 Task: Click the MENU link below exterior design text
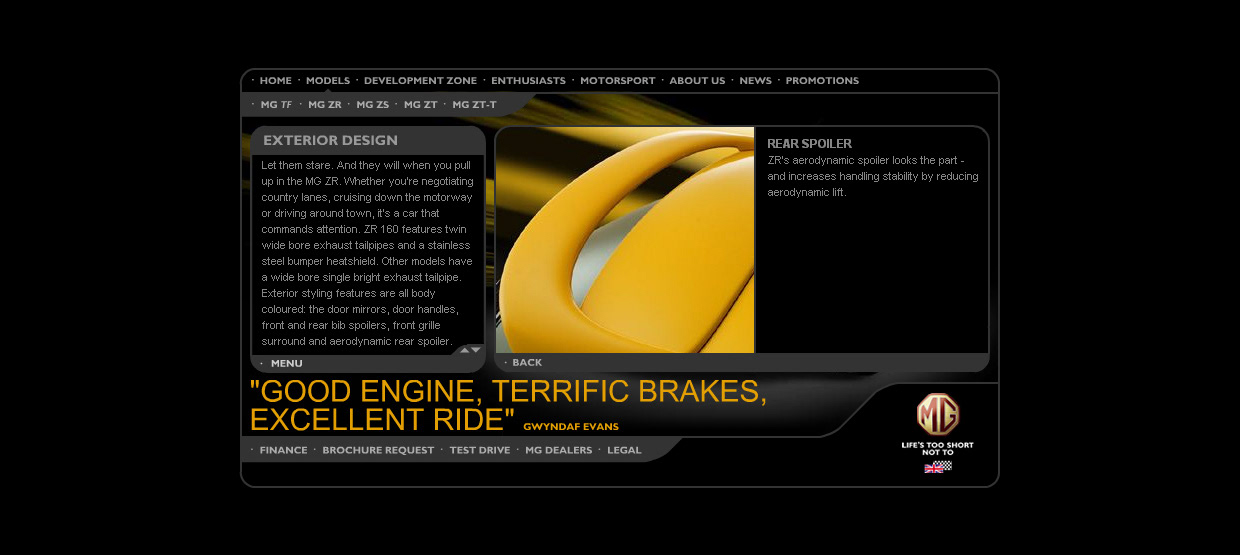click(x=286, y=364)
